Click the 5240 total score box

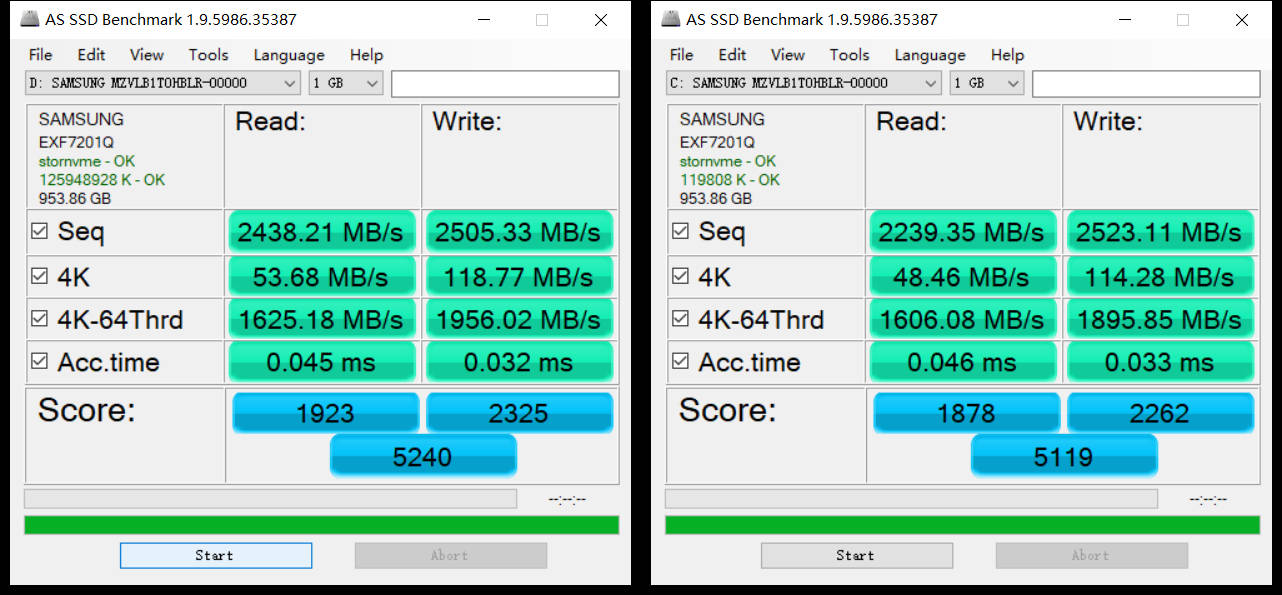pos(423,456)
